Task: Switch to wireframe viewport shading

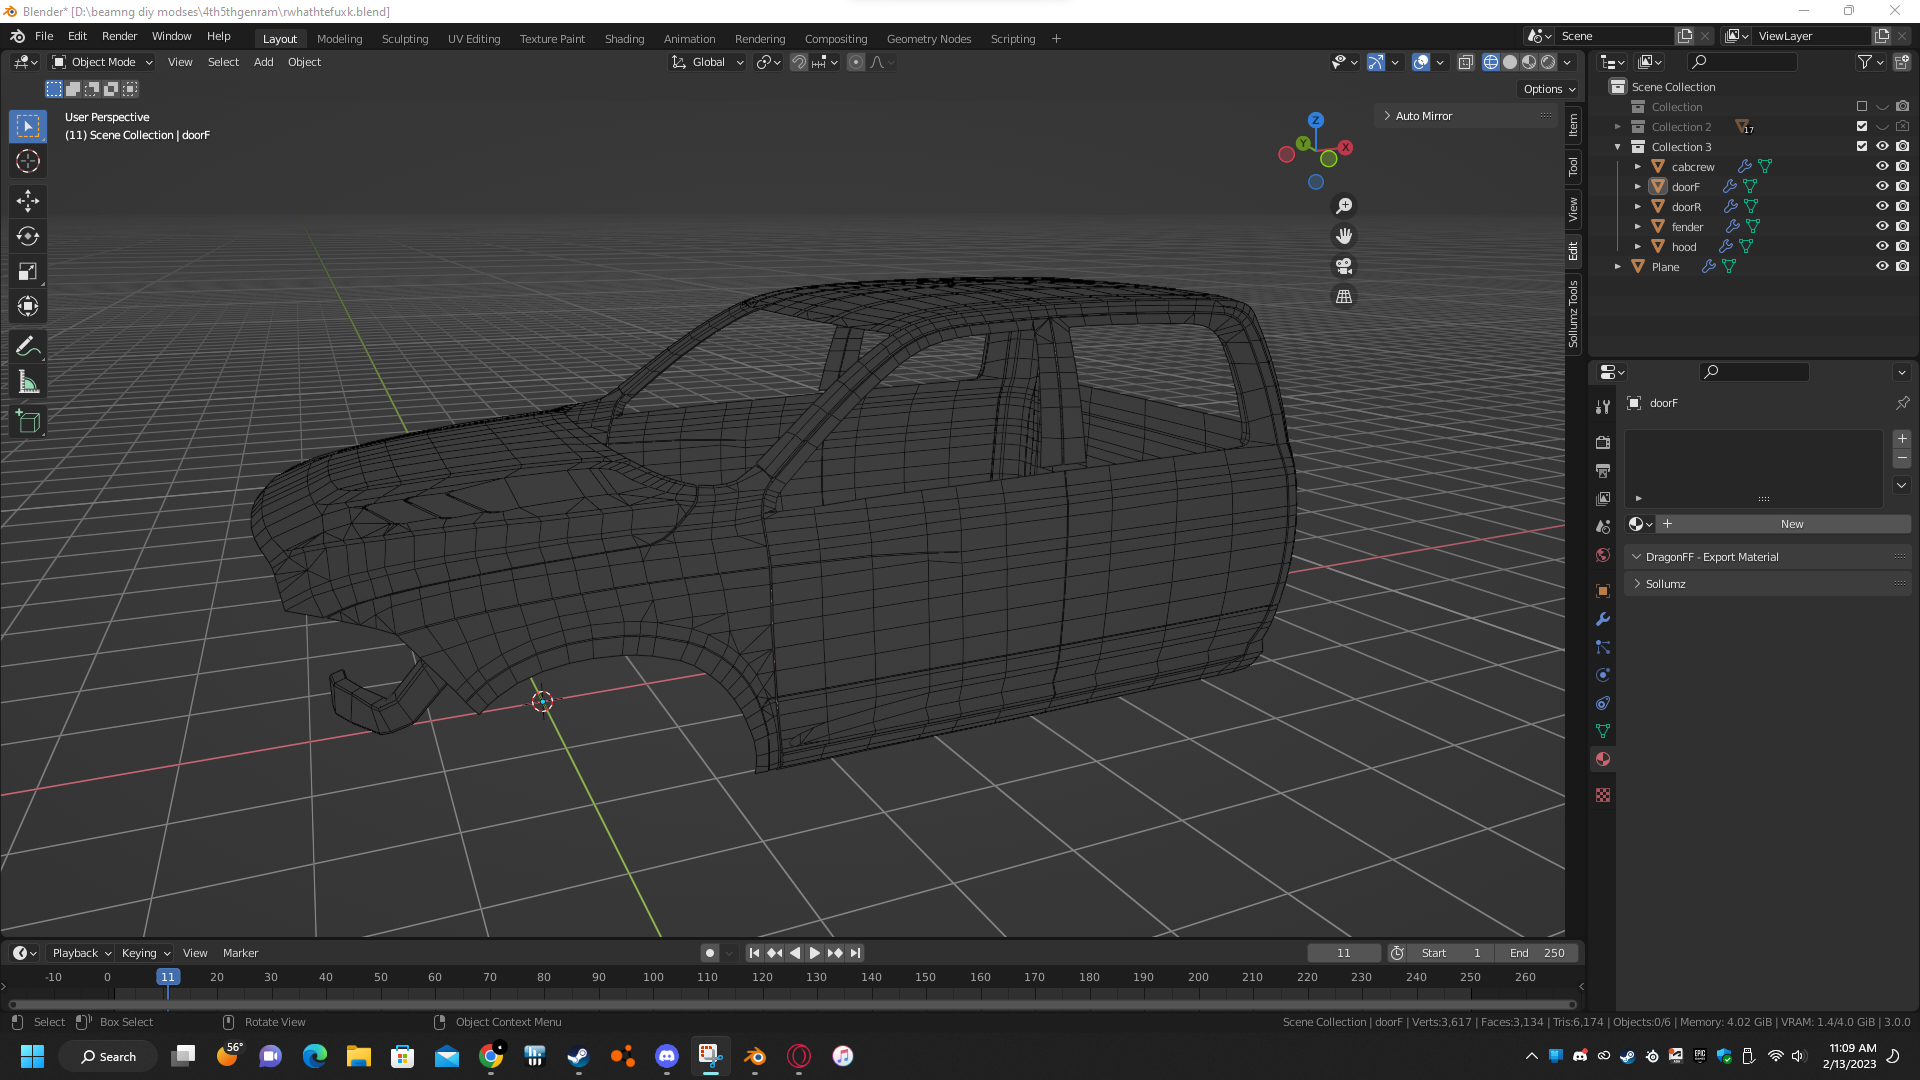Action: click(1491, 62)
